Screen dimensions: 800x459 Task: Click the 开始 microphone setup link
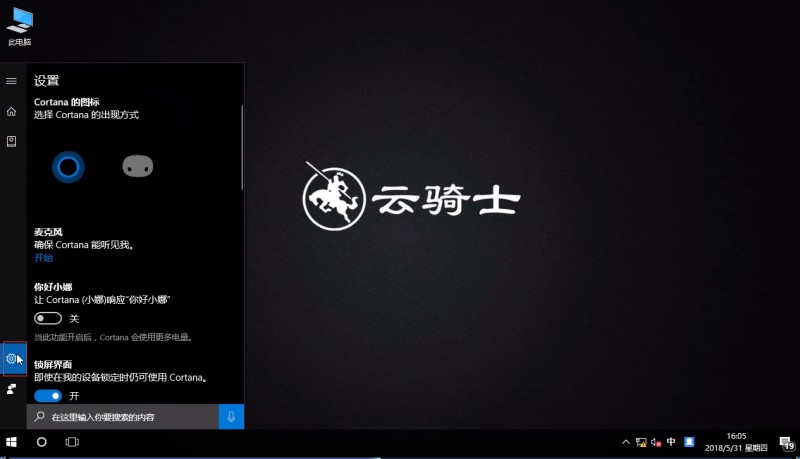point(43,258)
